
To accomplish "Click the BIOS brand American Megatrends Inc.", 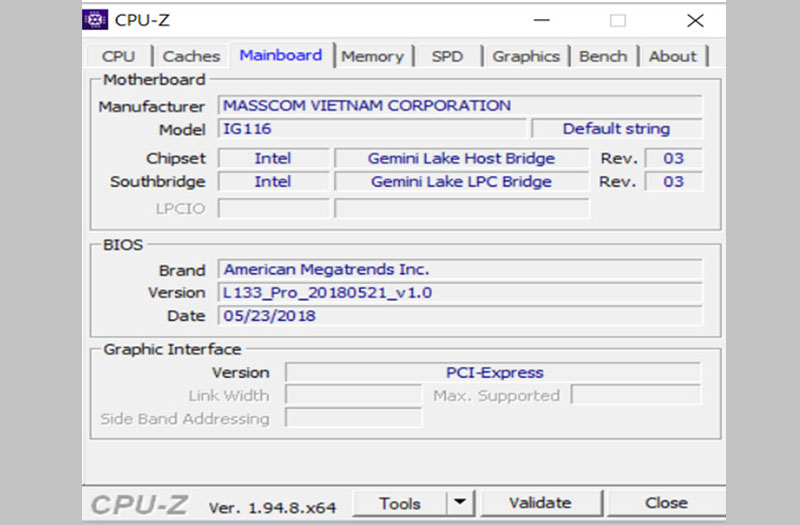I will [460, 269].
